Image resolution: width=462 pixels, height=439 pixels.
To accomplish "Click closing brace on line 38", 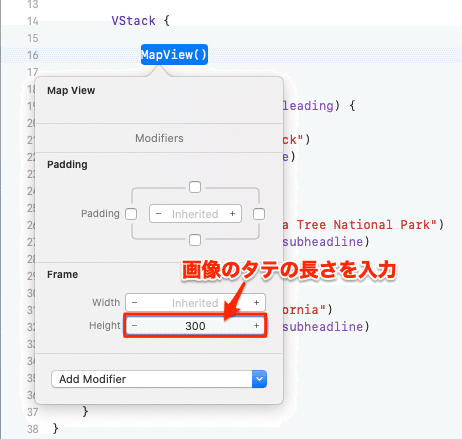I will click(x=55, y=428).
